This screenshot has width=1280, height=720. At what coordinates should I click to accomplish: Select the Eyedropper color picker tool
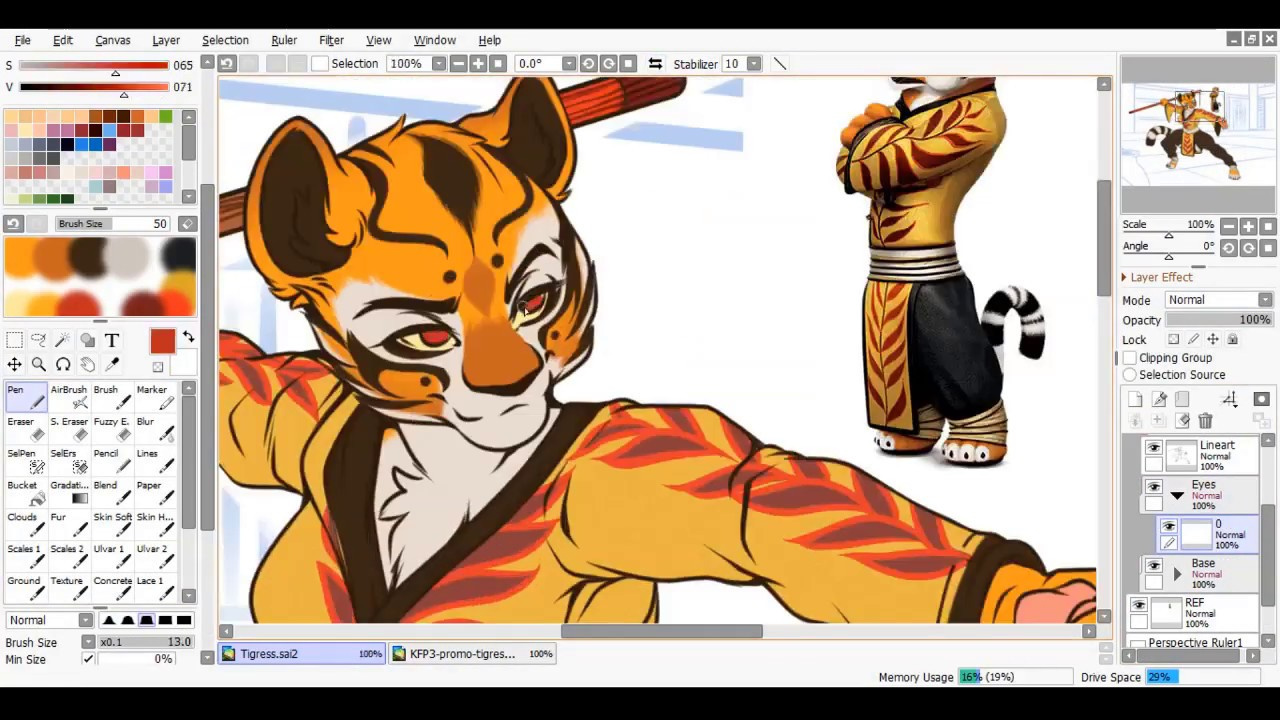pos(112,365)
